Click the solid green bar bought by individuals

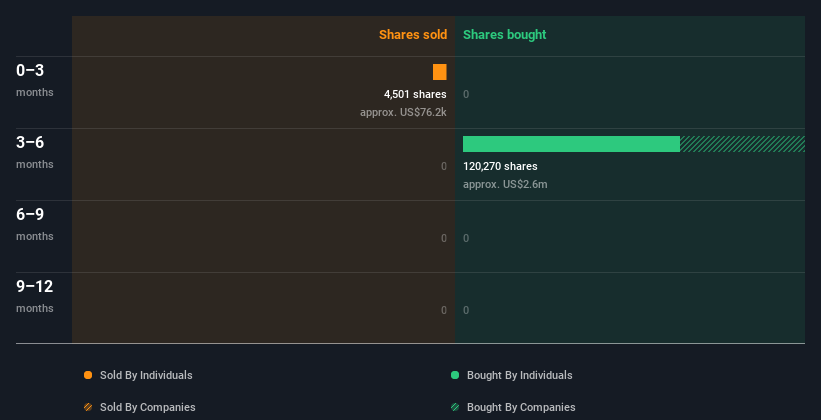click(x=571, y=144)
